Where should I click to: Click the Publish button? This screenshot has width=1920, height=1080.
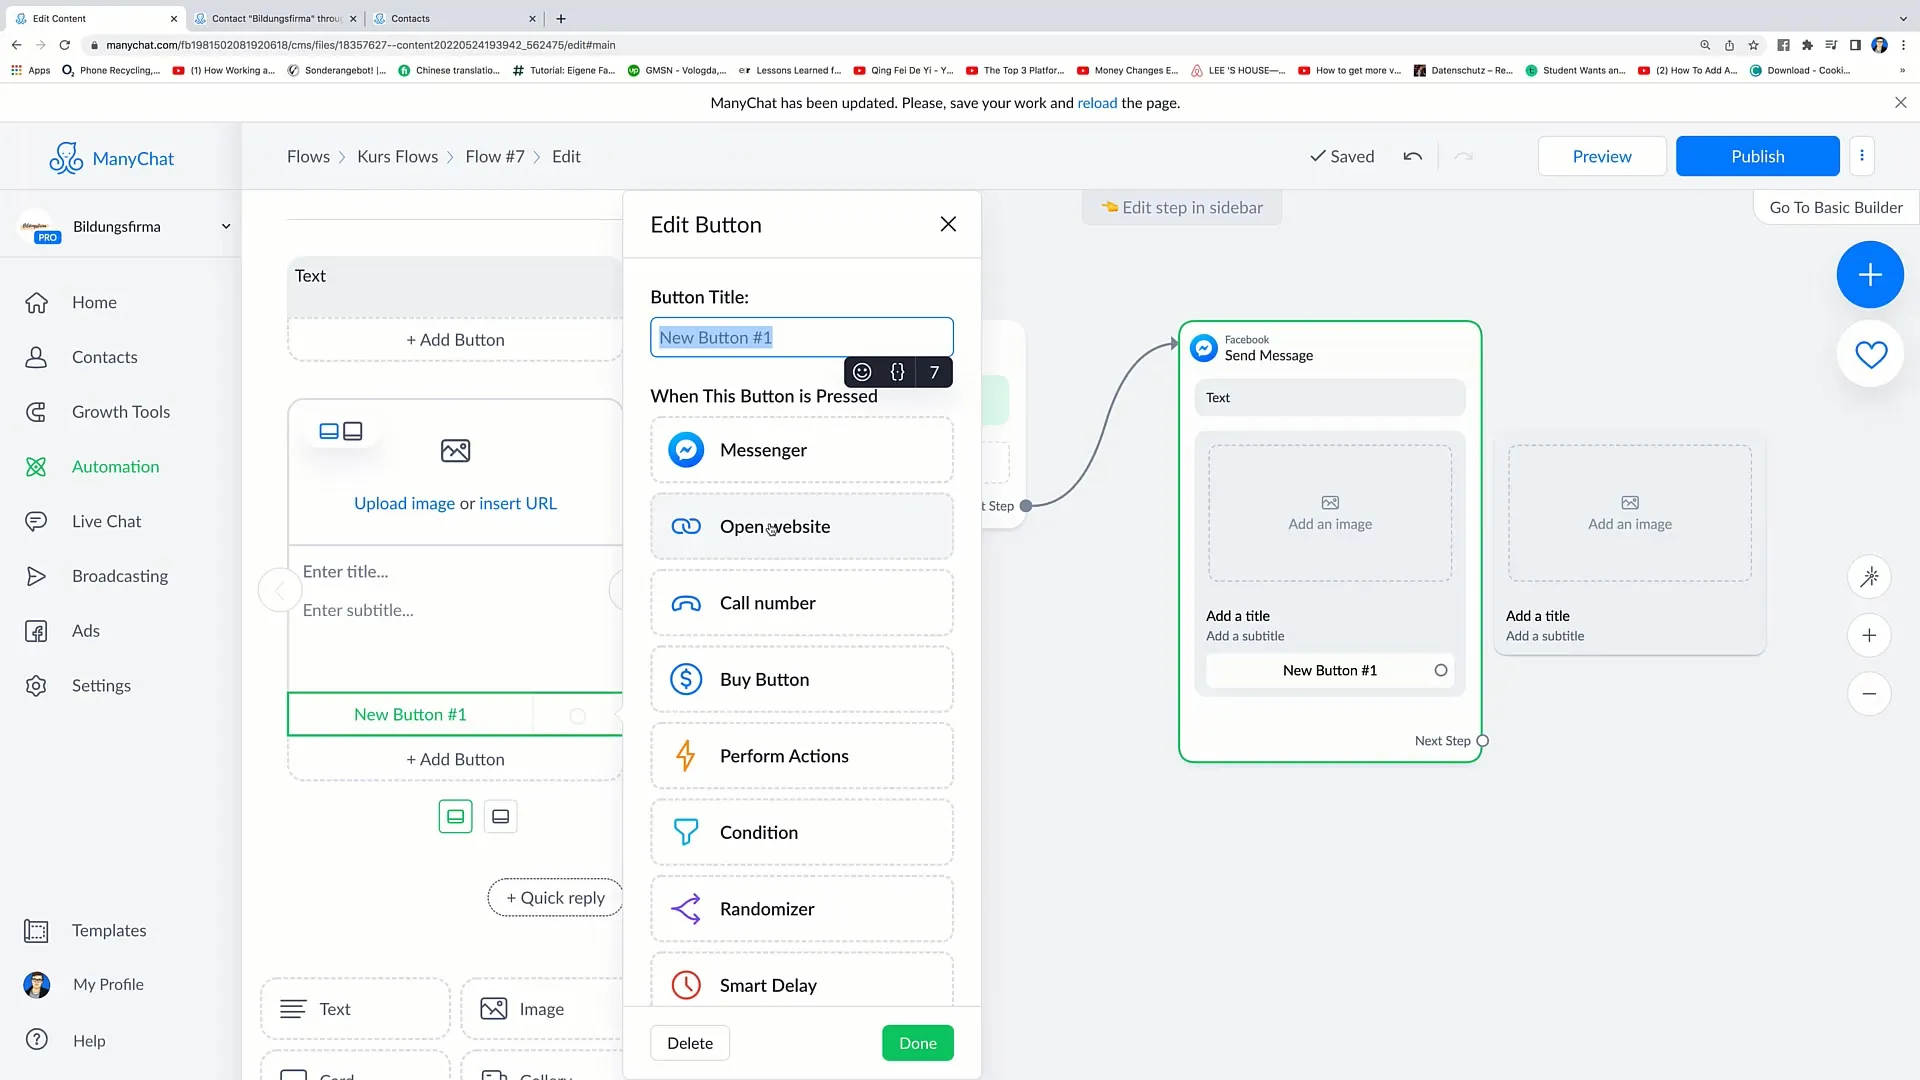point(1757,156)
